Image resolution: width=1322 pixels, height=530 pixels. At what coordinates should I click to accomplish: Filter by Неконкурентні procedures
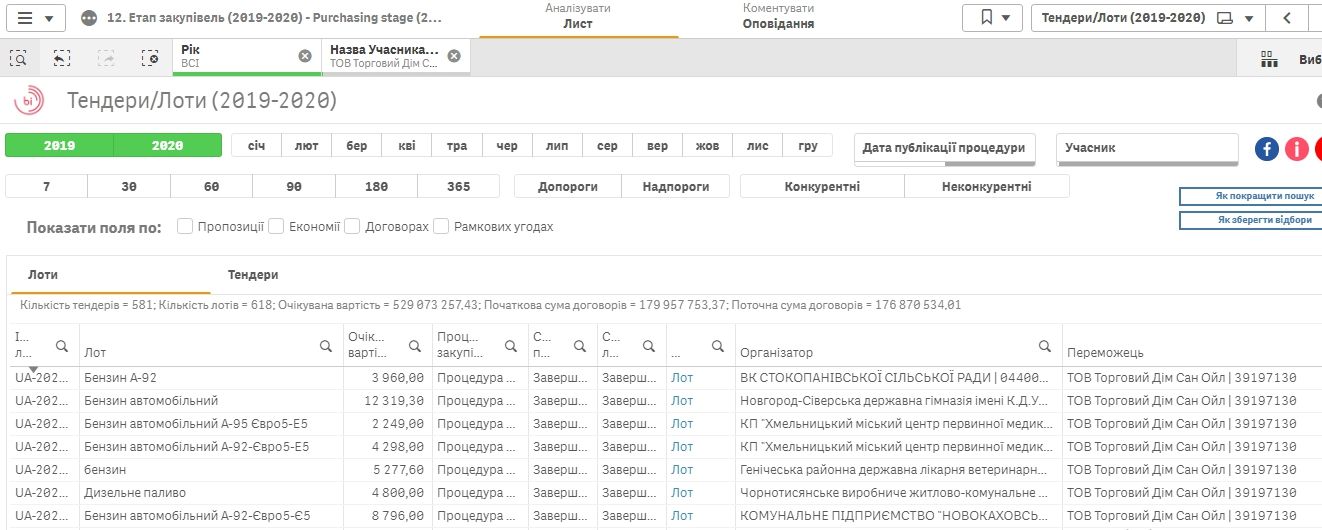pos(987,187)
